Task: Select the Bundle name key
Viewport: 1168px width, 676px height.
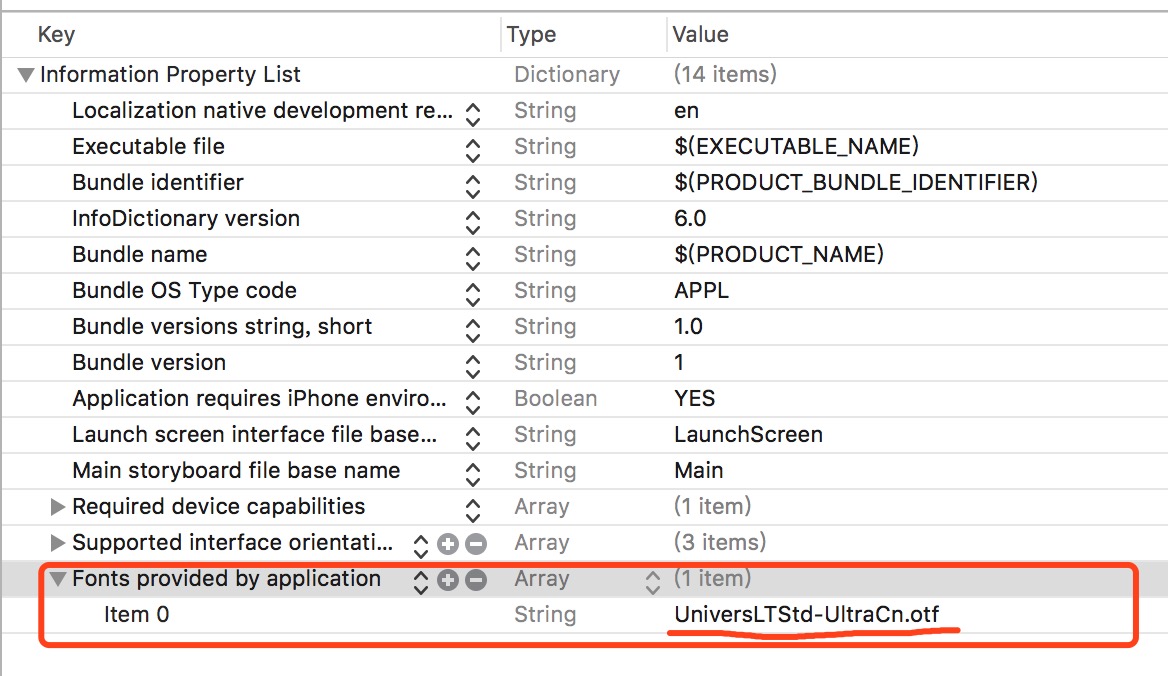Action: pos(139,255)
